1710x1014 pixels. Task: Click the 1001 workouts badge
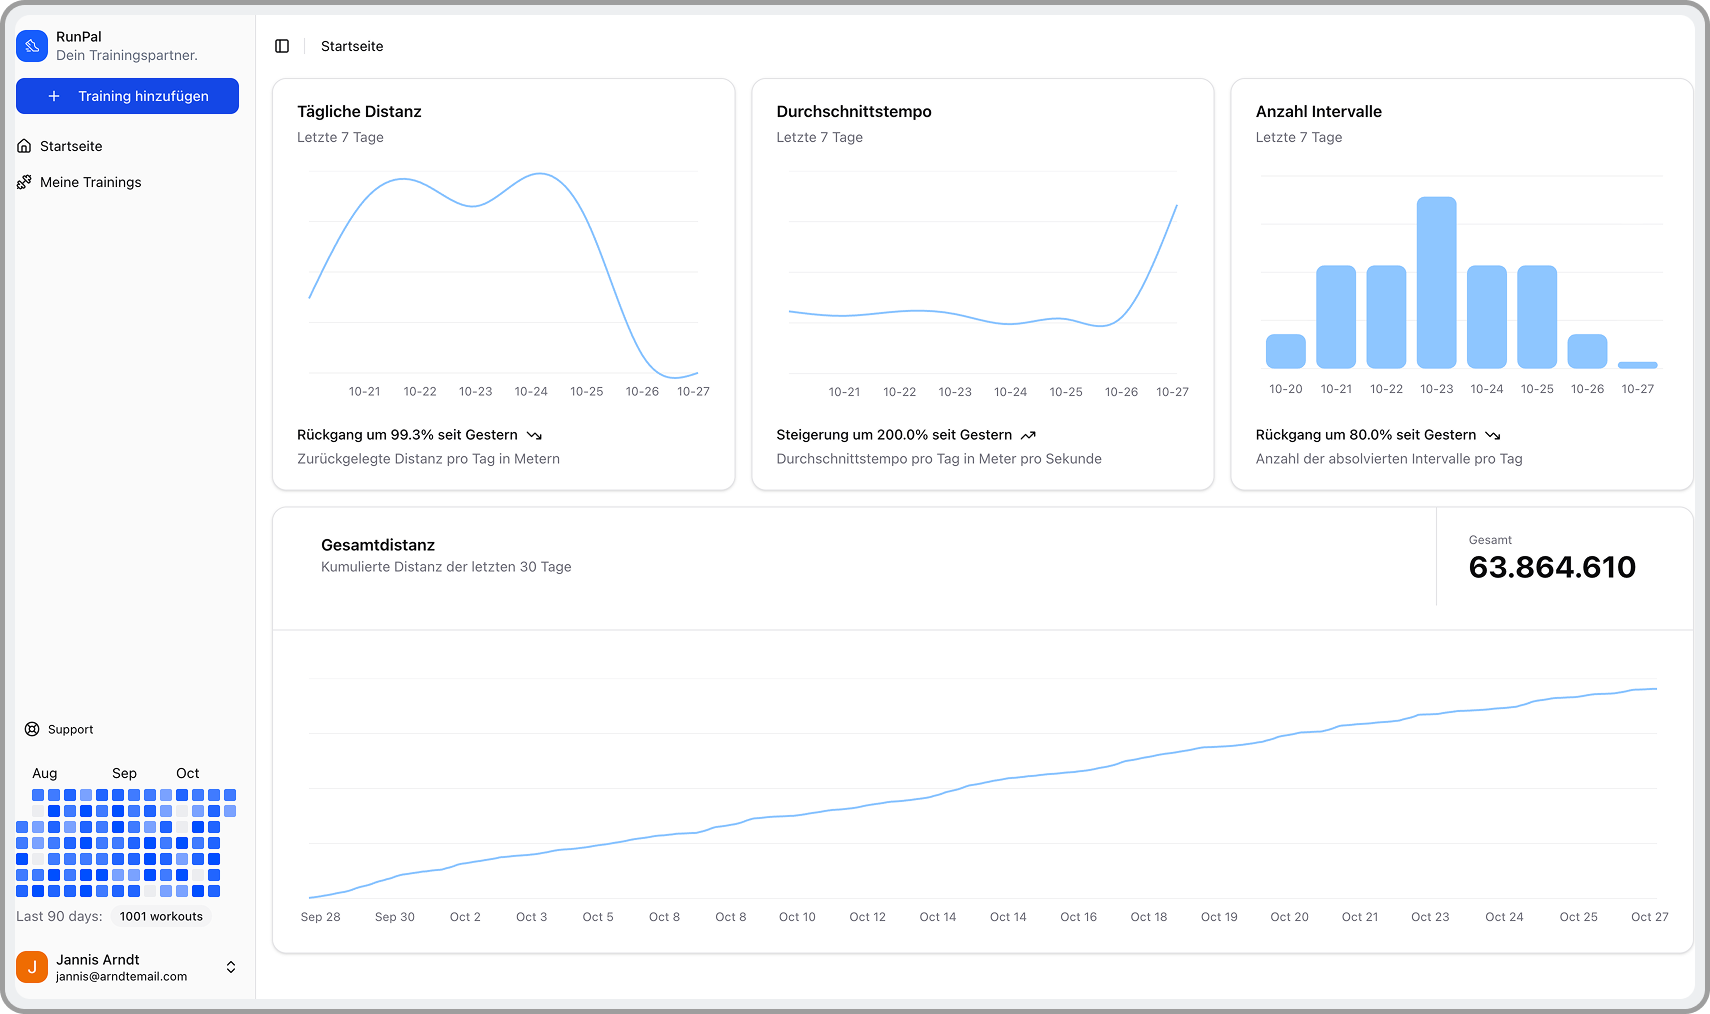coord(161,916)
